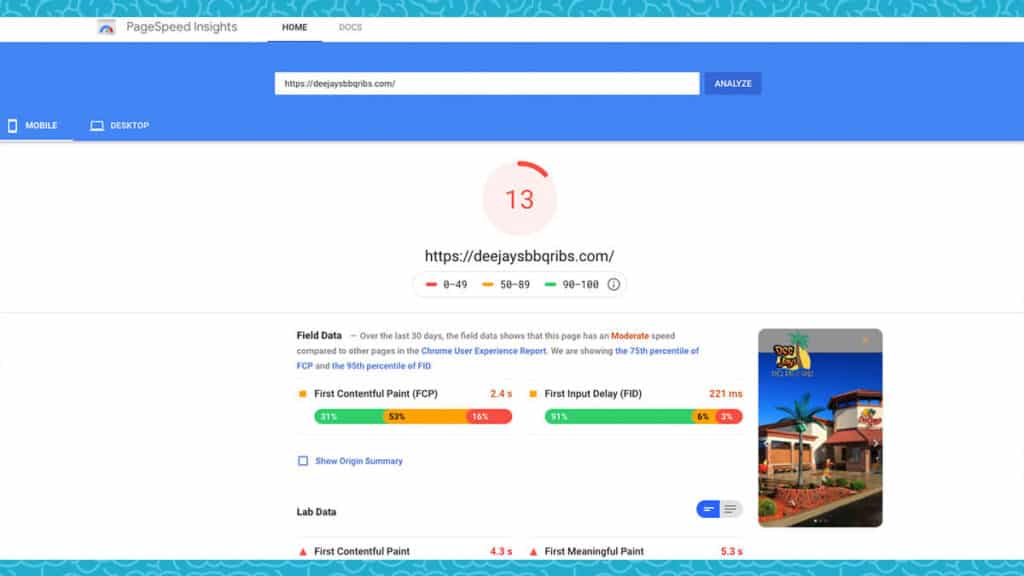Open the HOME tab
This screenshot has height=576, width=1024.
click(294, 27)
